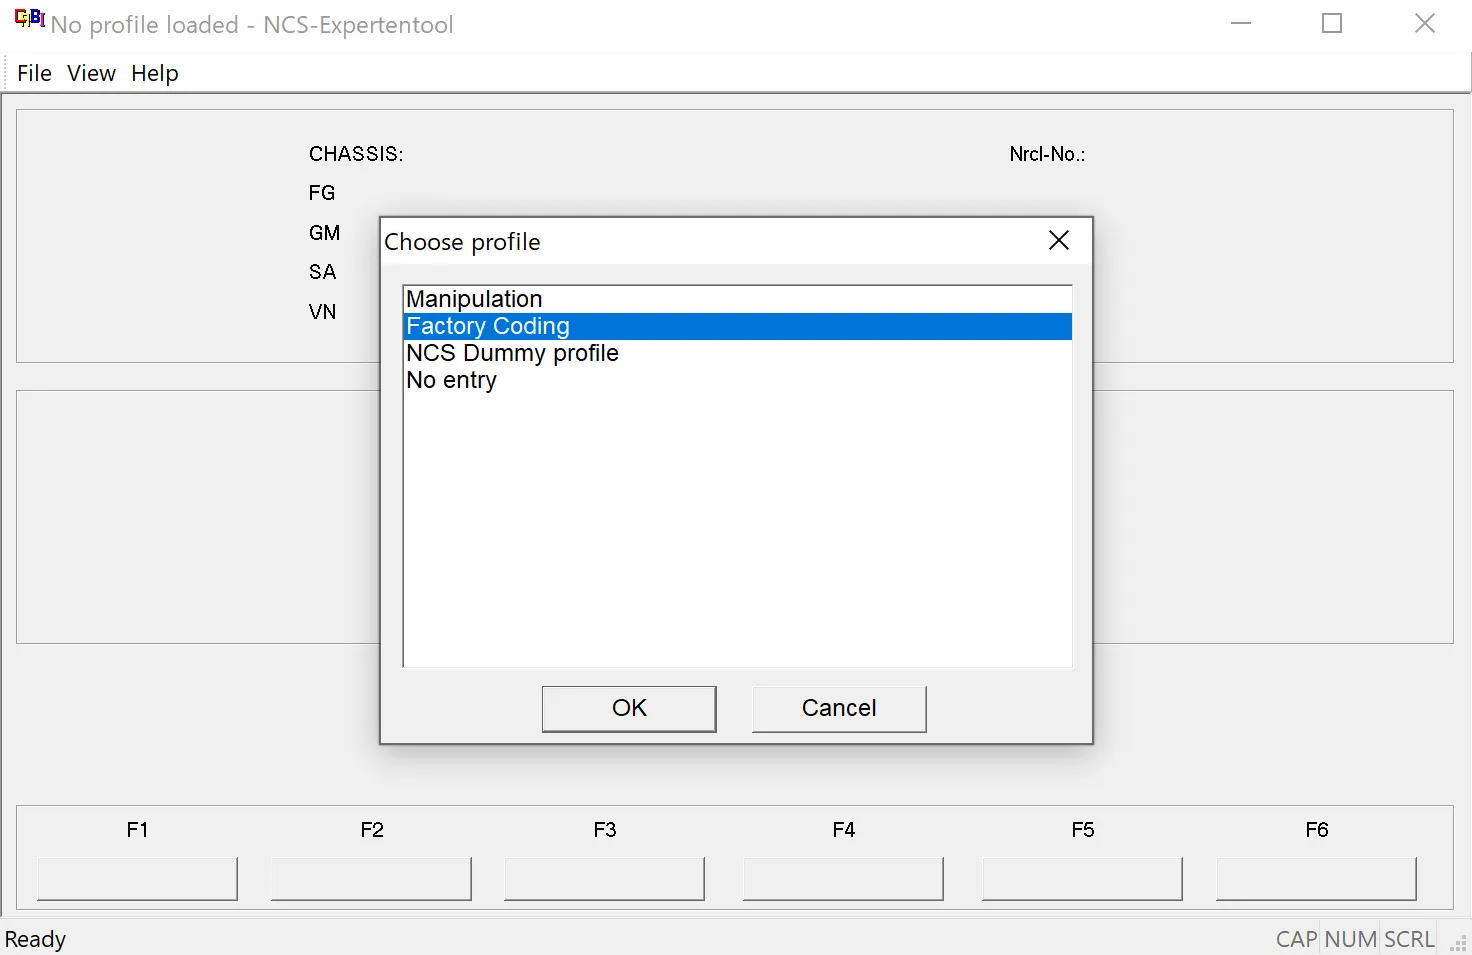Grab the window resize grip in status bar
The width and height of the screenshot is (1472, 955).
click(1459, 942)
